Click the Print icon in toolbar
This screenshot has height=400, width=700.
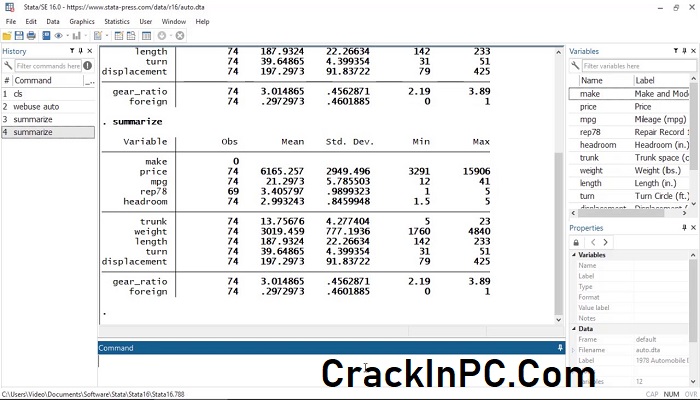[31, 36]
